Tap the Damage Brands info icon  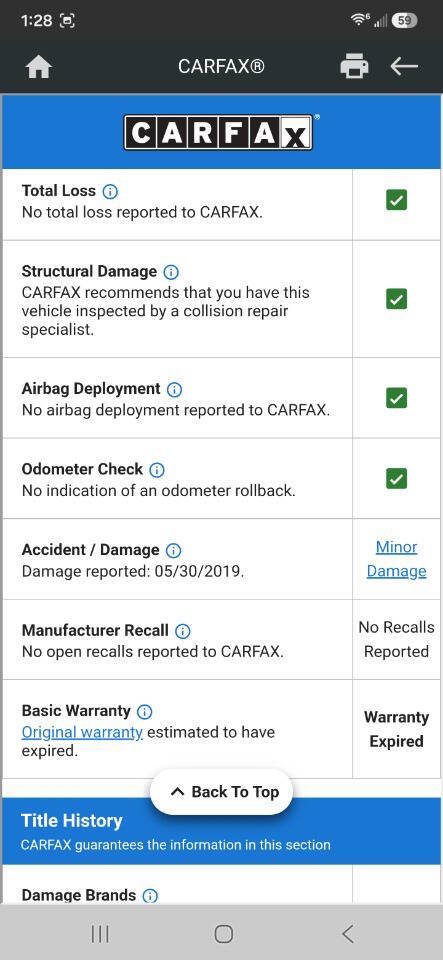point(150,896)
